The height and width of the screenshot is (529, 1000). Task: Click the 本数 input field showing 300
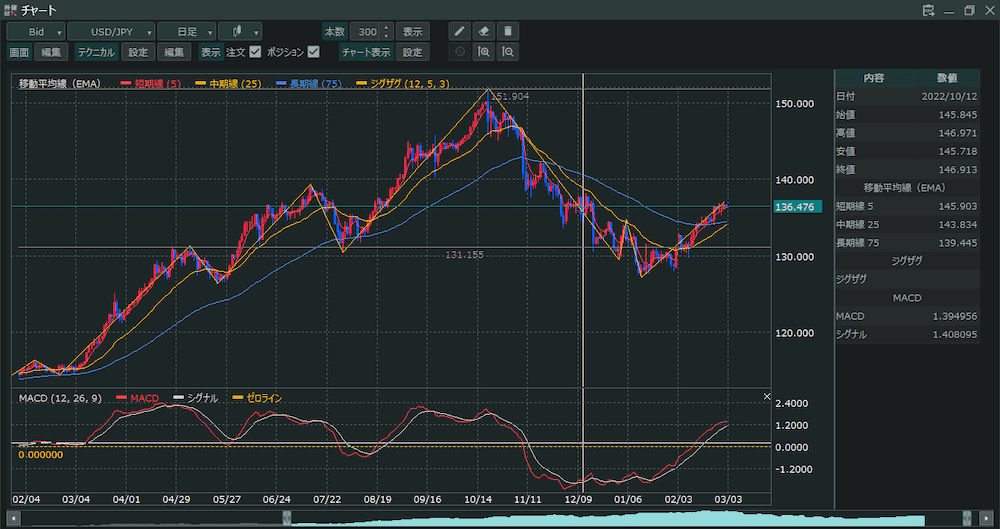click(366, 31)
